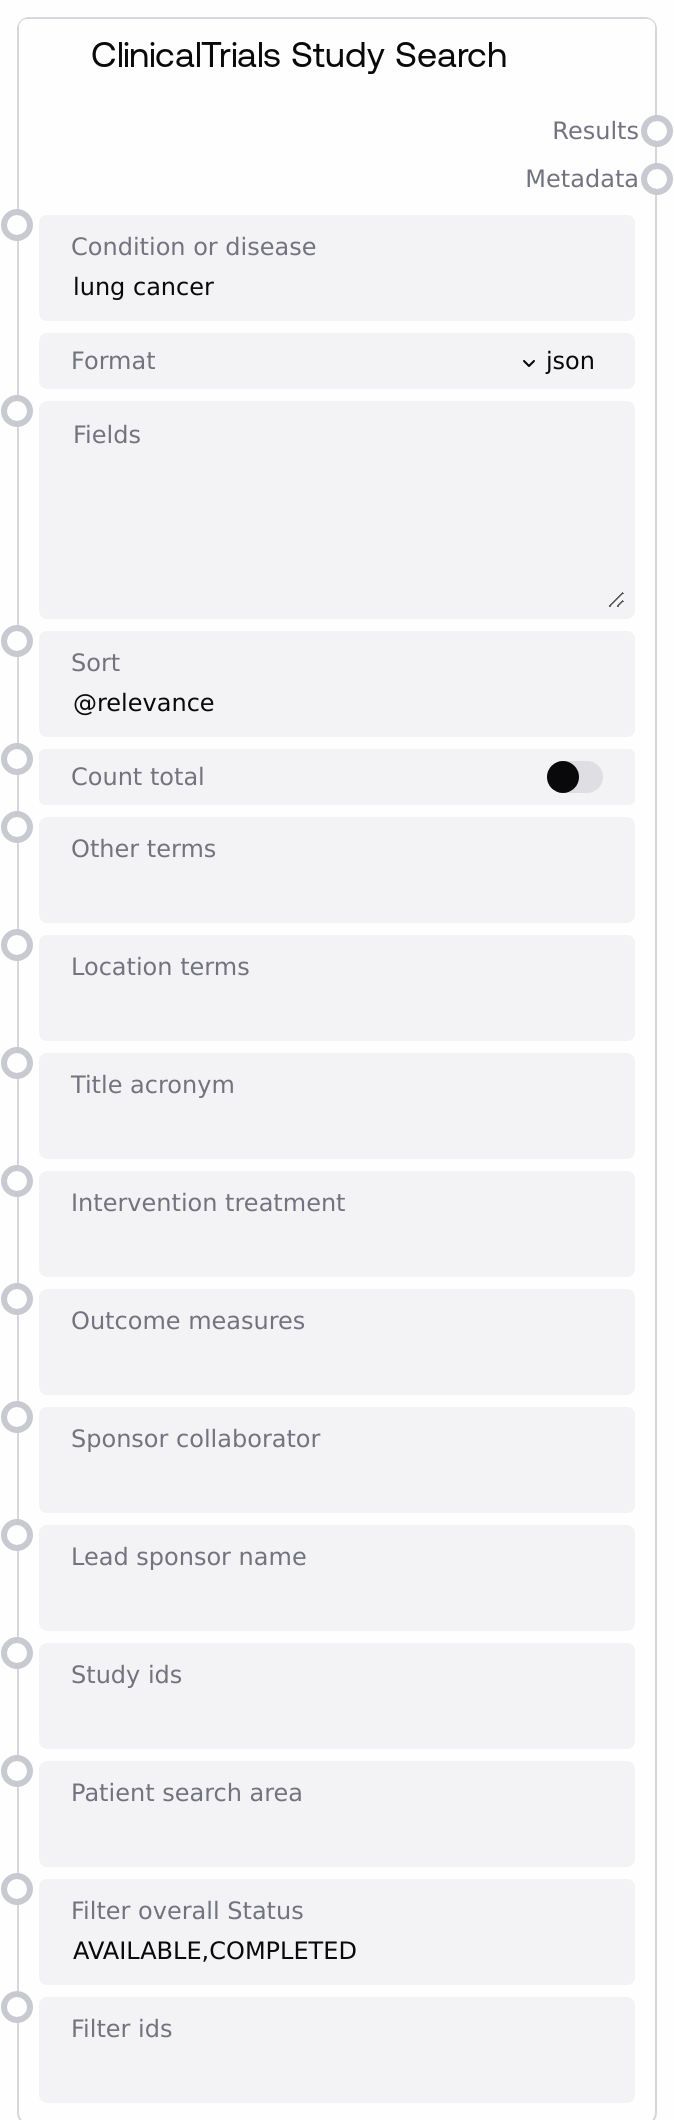
Task: Click the Condition or disease field
Action: pyautogui.click(x=336, y=287)
